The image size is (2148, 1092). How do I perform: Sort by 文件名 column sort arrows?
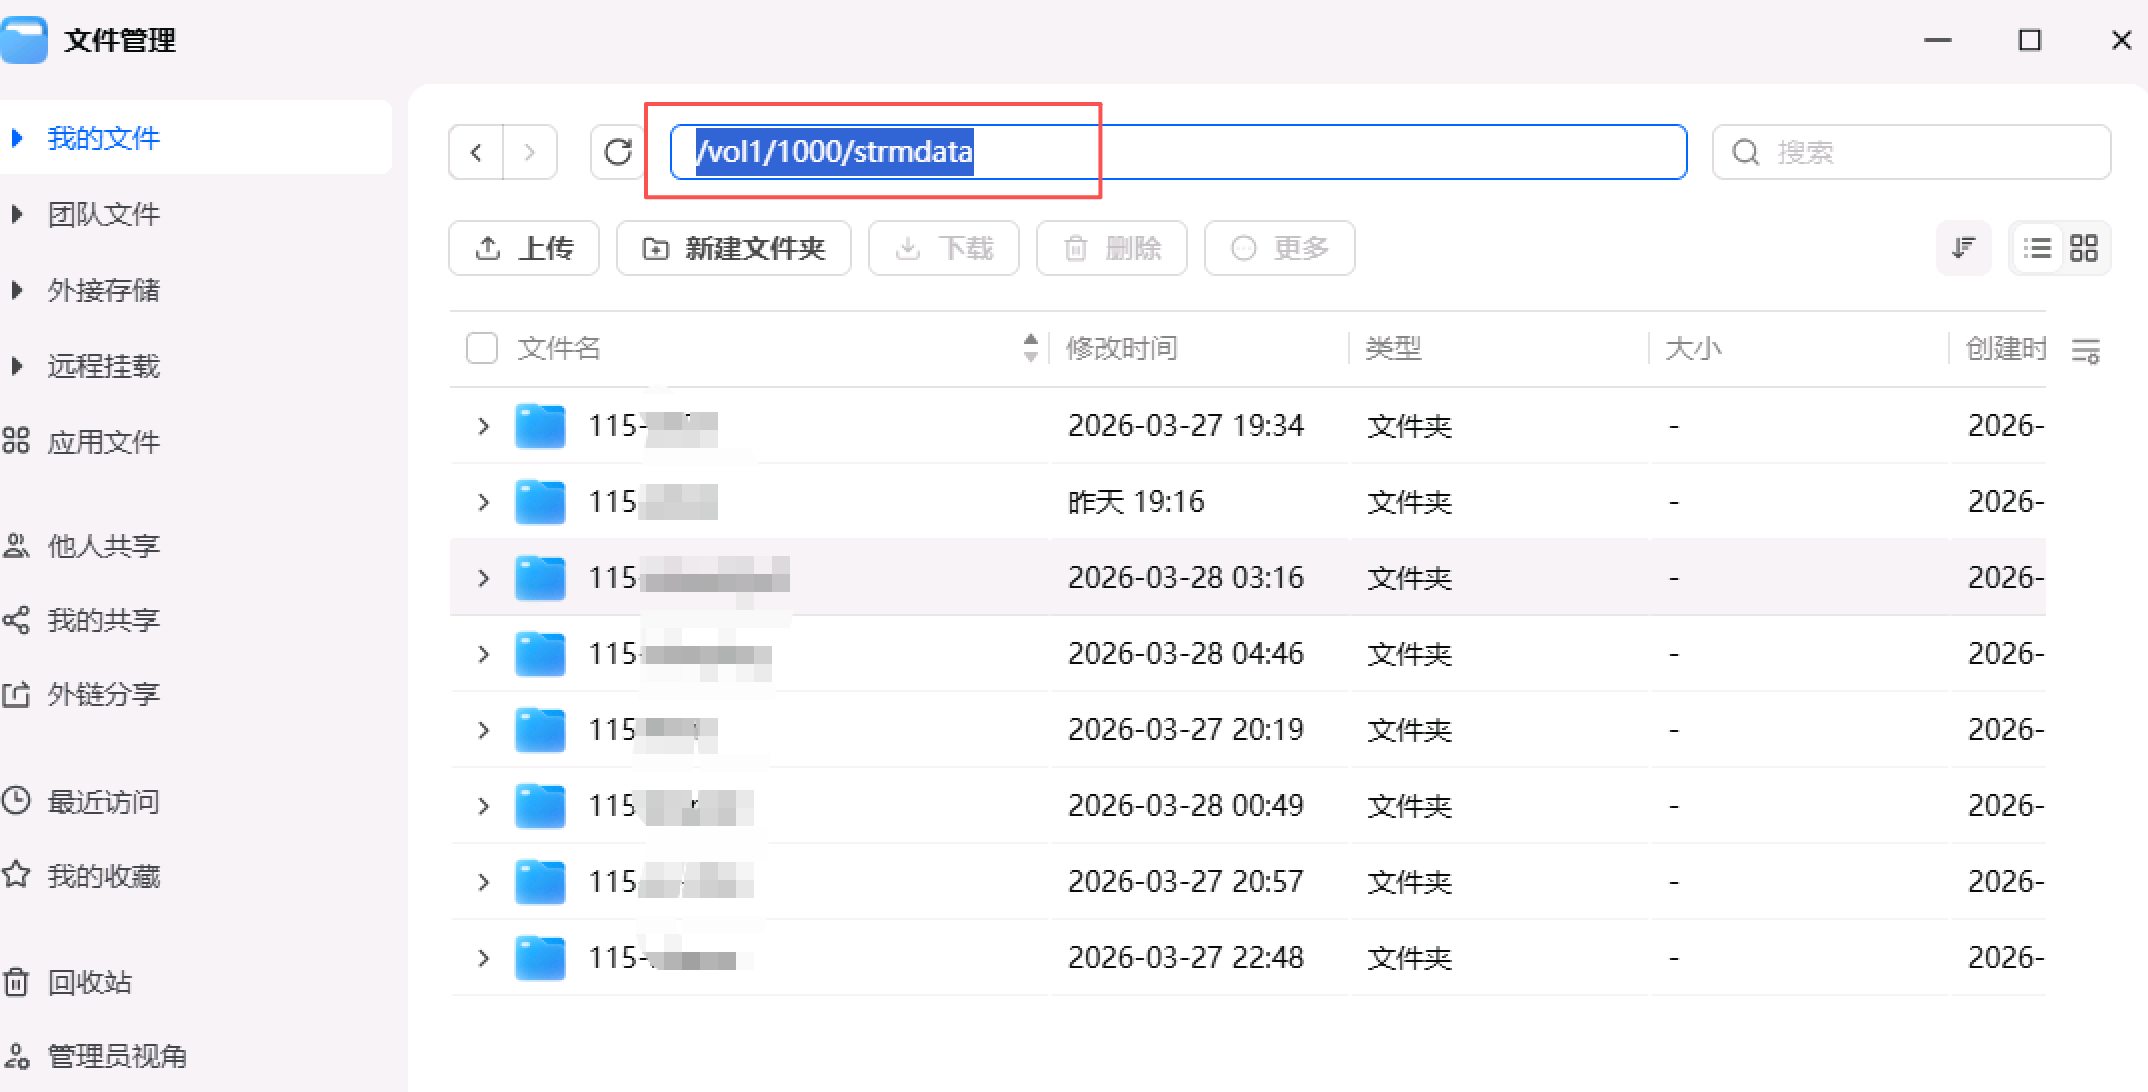(x=1031, y=348)
